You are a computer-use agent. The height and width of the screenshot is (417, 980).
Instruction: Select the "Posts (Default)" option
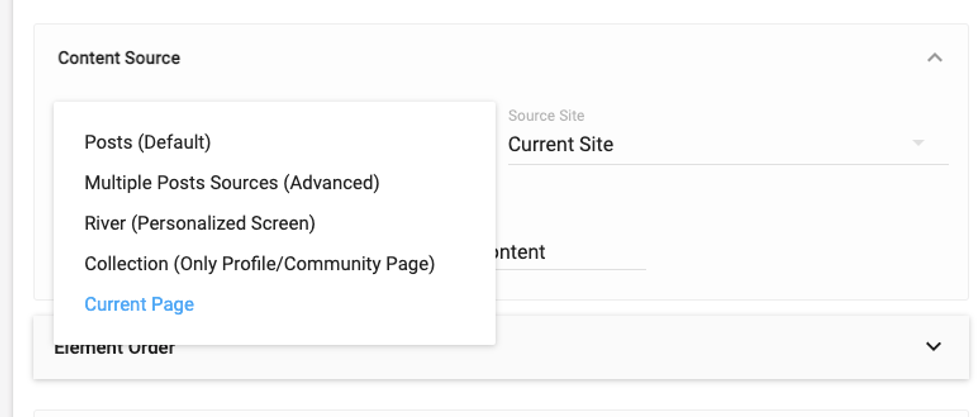[148, 142]
